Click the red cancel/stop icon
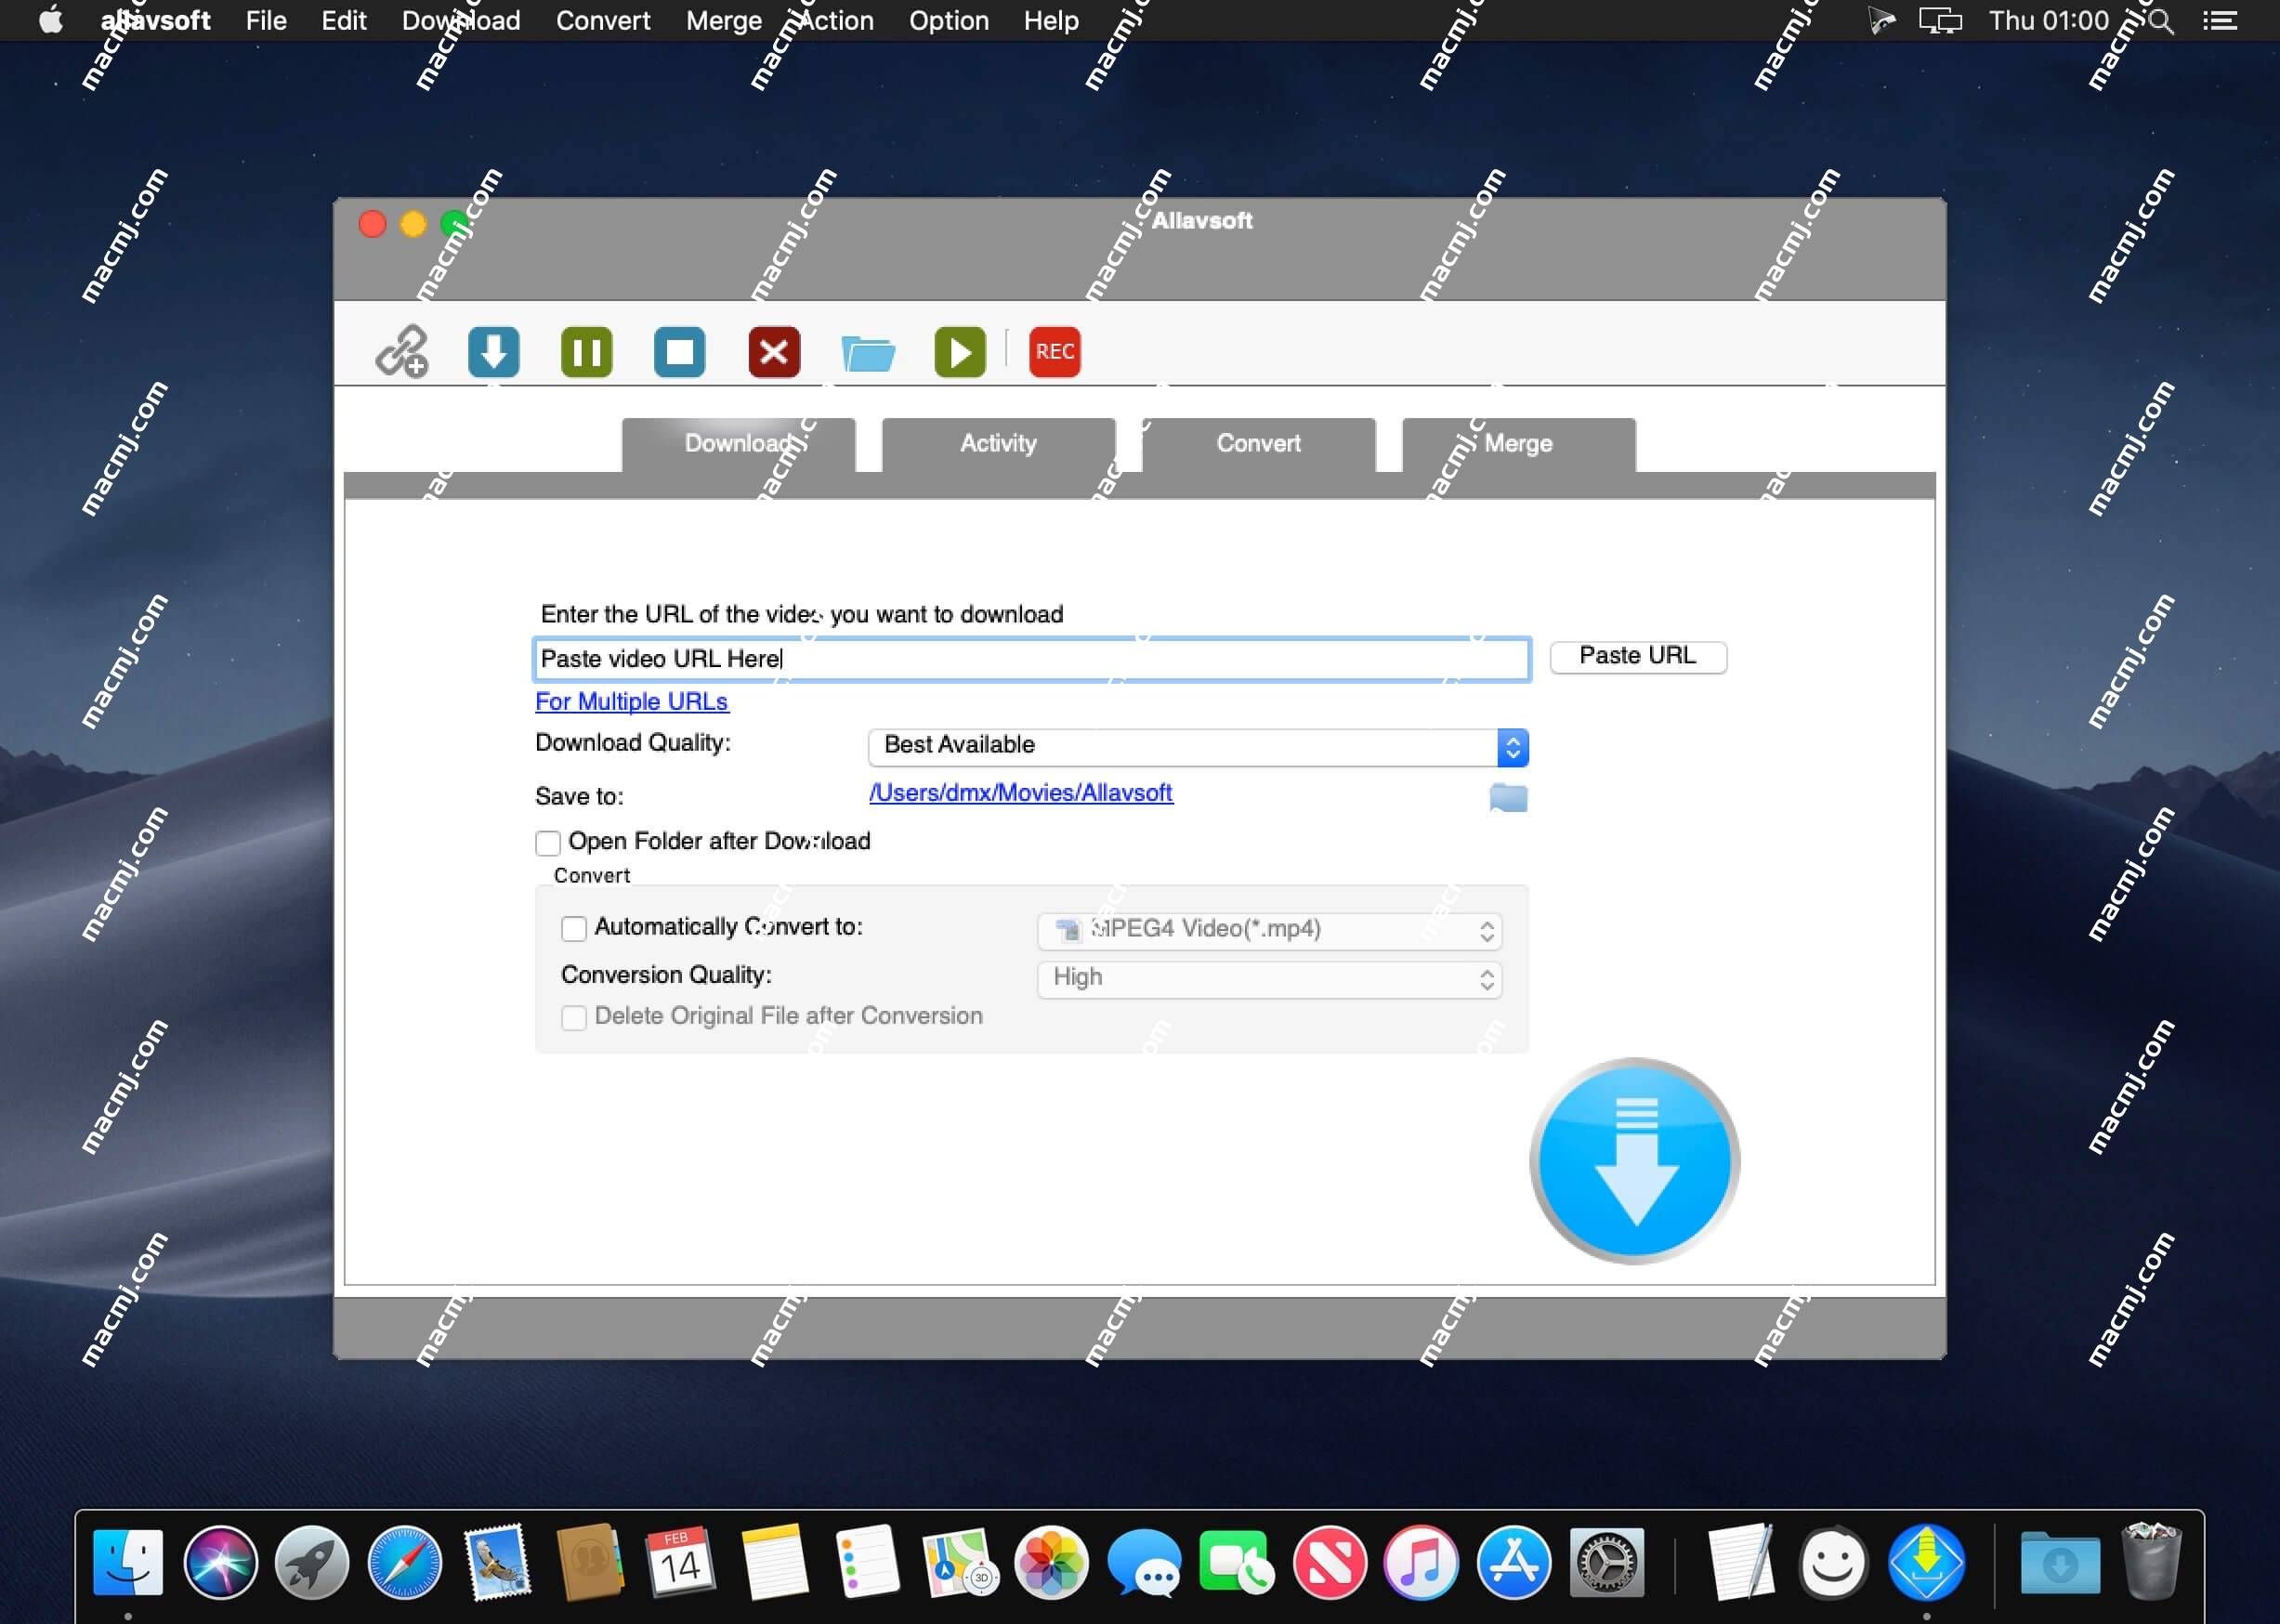The height and width of the screenshot is (1624, 2280). click(x=774, y=351)
